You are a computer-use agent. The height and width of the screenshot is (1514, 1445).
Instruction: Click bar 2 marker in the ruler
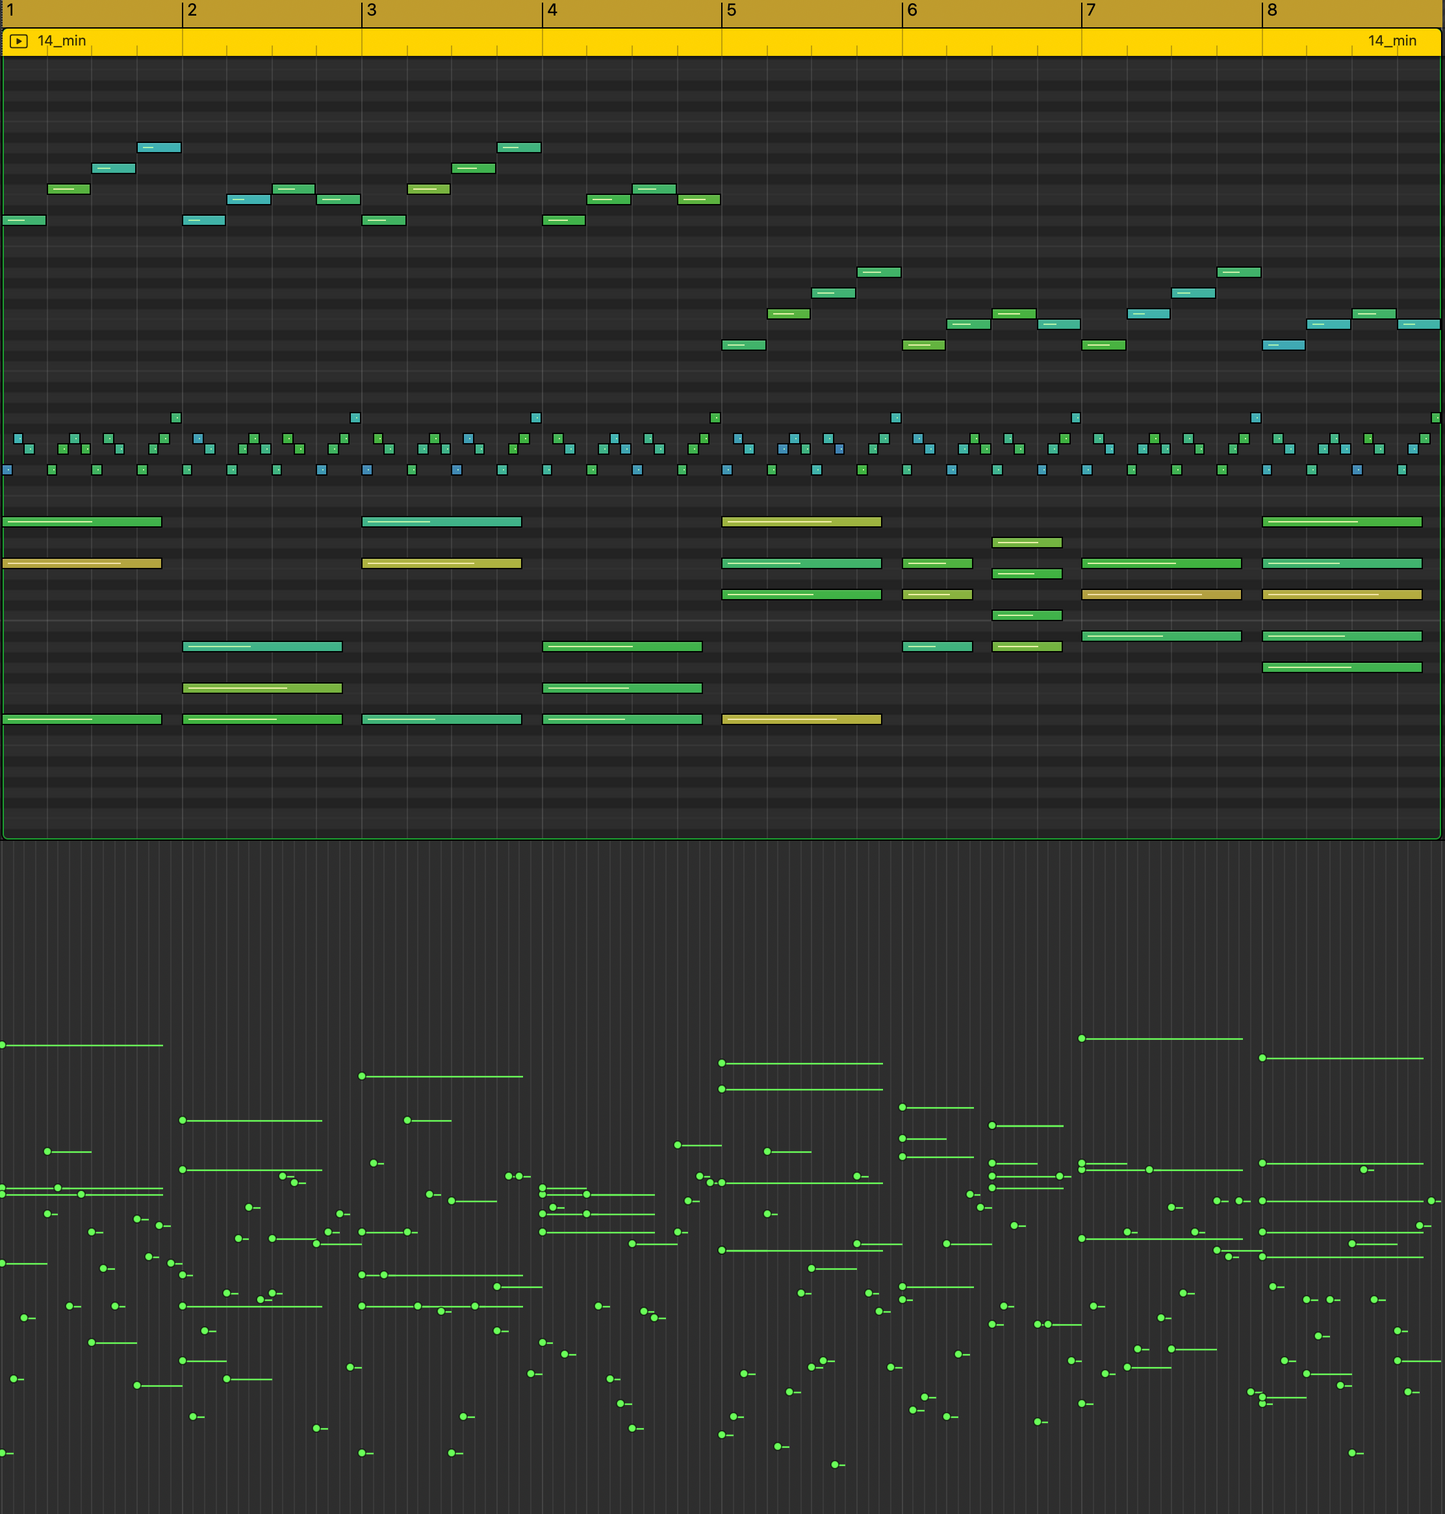pos(190,10)
